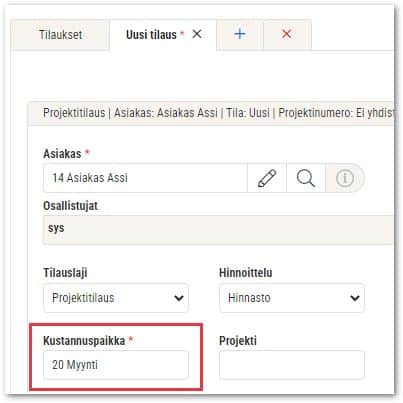The width and height of the screenshot is (403, 403).
Task: Click the pencil edit icon for Asiakas
Action: point(267,178)
